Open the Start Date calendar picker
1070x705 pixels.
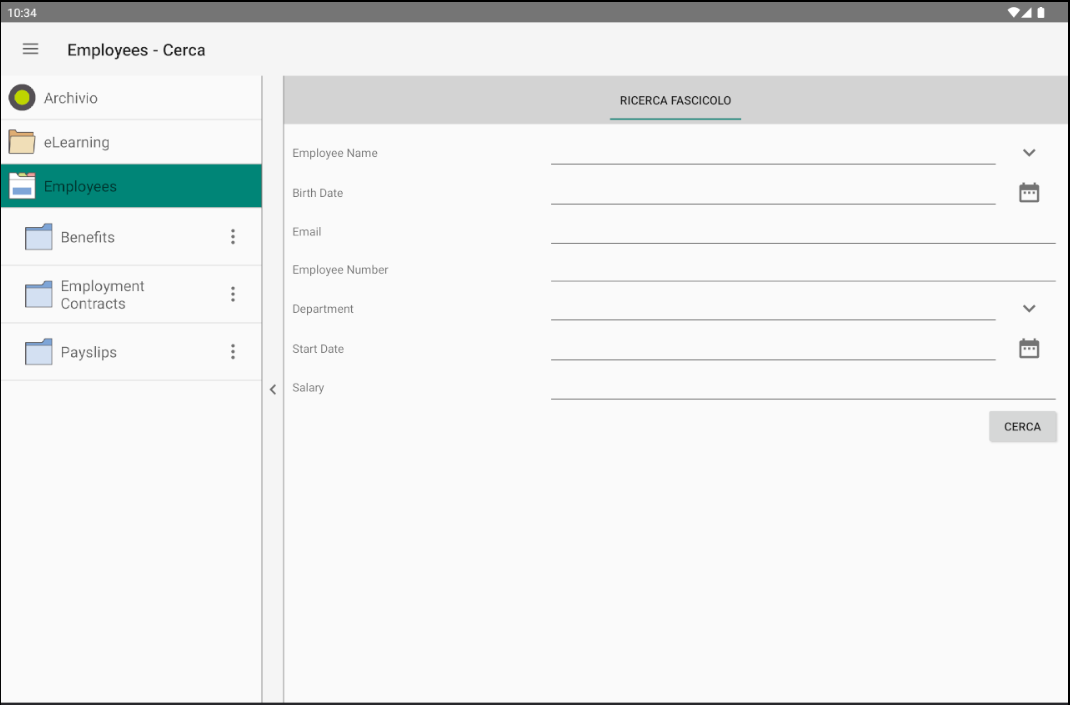tap(1029, 348)
